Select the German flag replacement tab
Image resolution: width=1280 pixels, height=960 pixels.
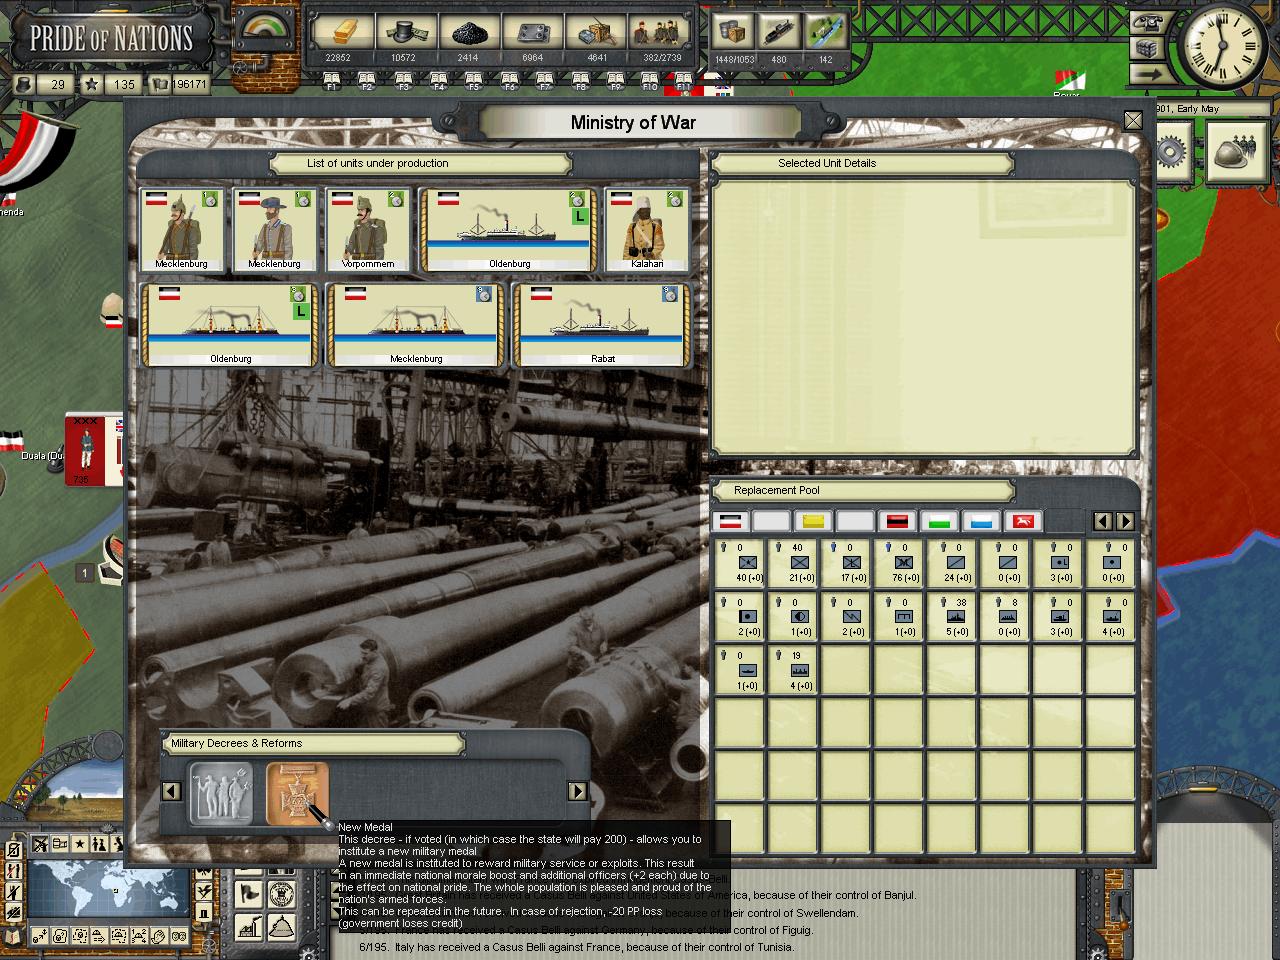pyautogui.click(x=730, y=521)
